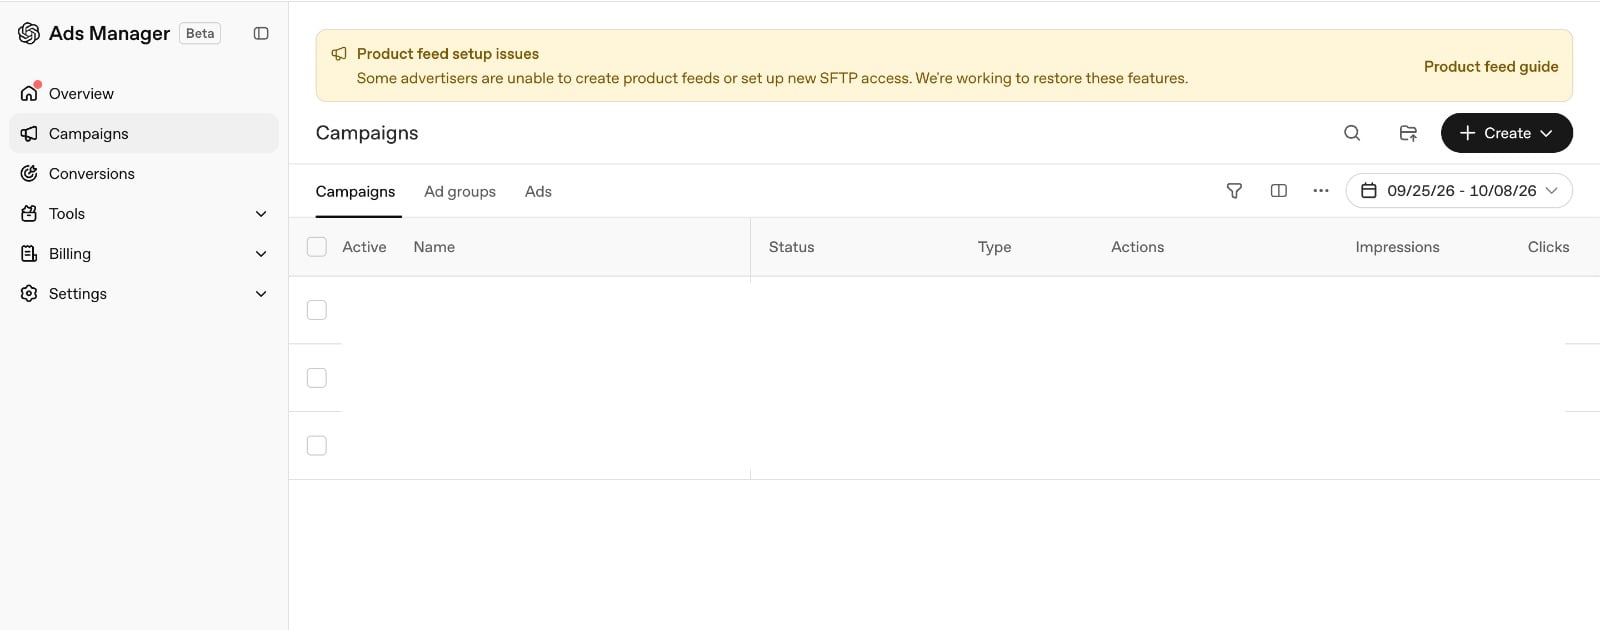Click the Overview home icon

[29, 93]
